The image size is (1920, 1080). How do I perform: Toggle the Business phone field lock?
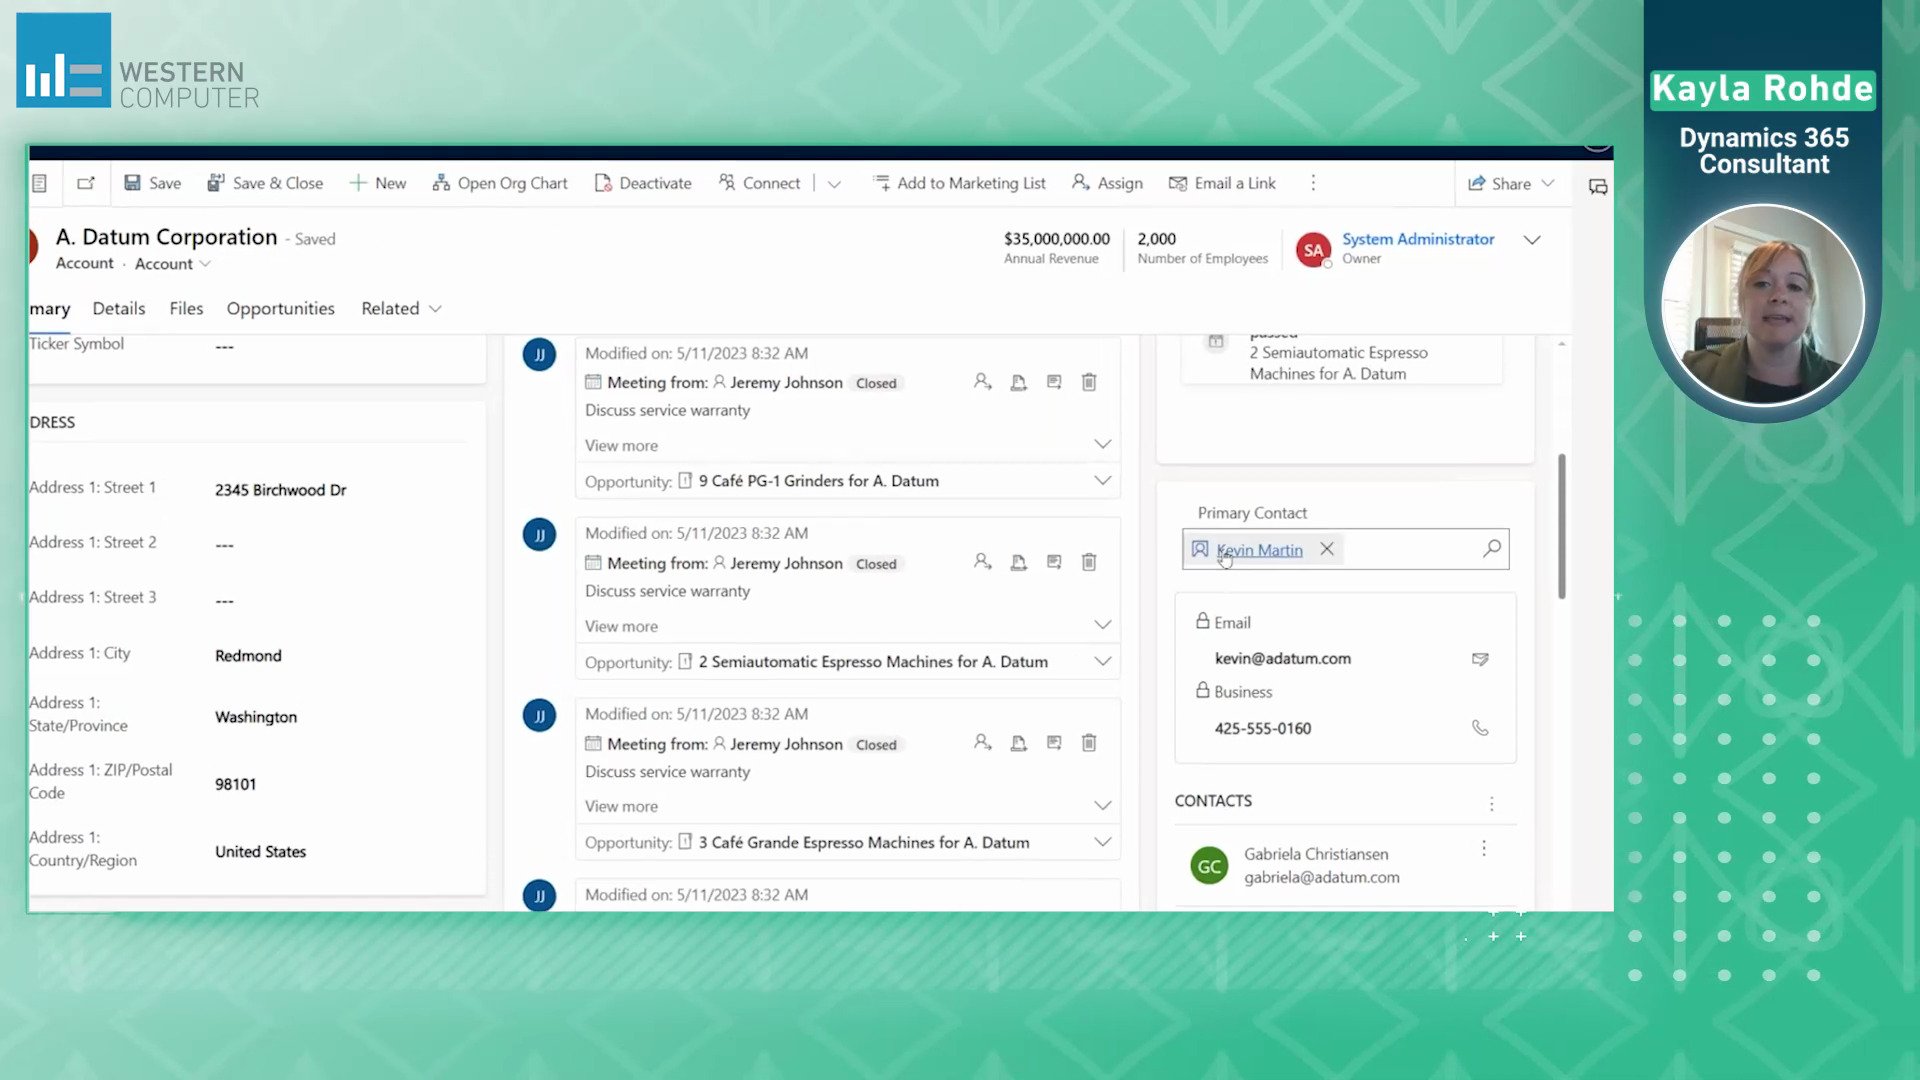pos(1202,691)
